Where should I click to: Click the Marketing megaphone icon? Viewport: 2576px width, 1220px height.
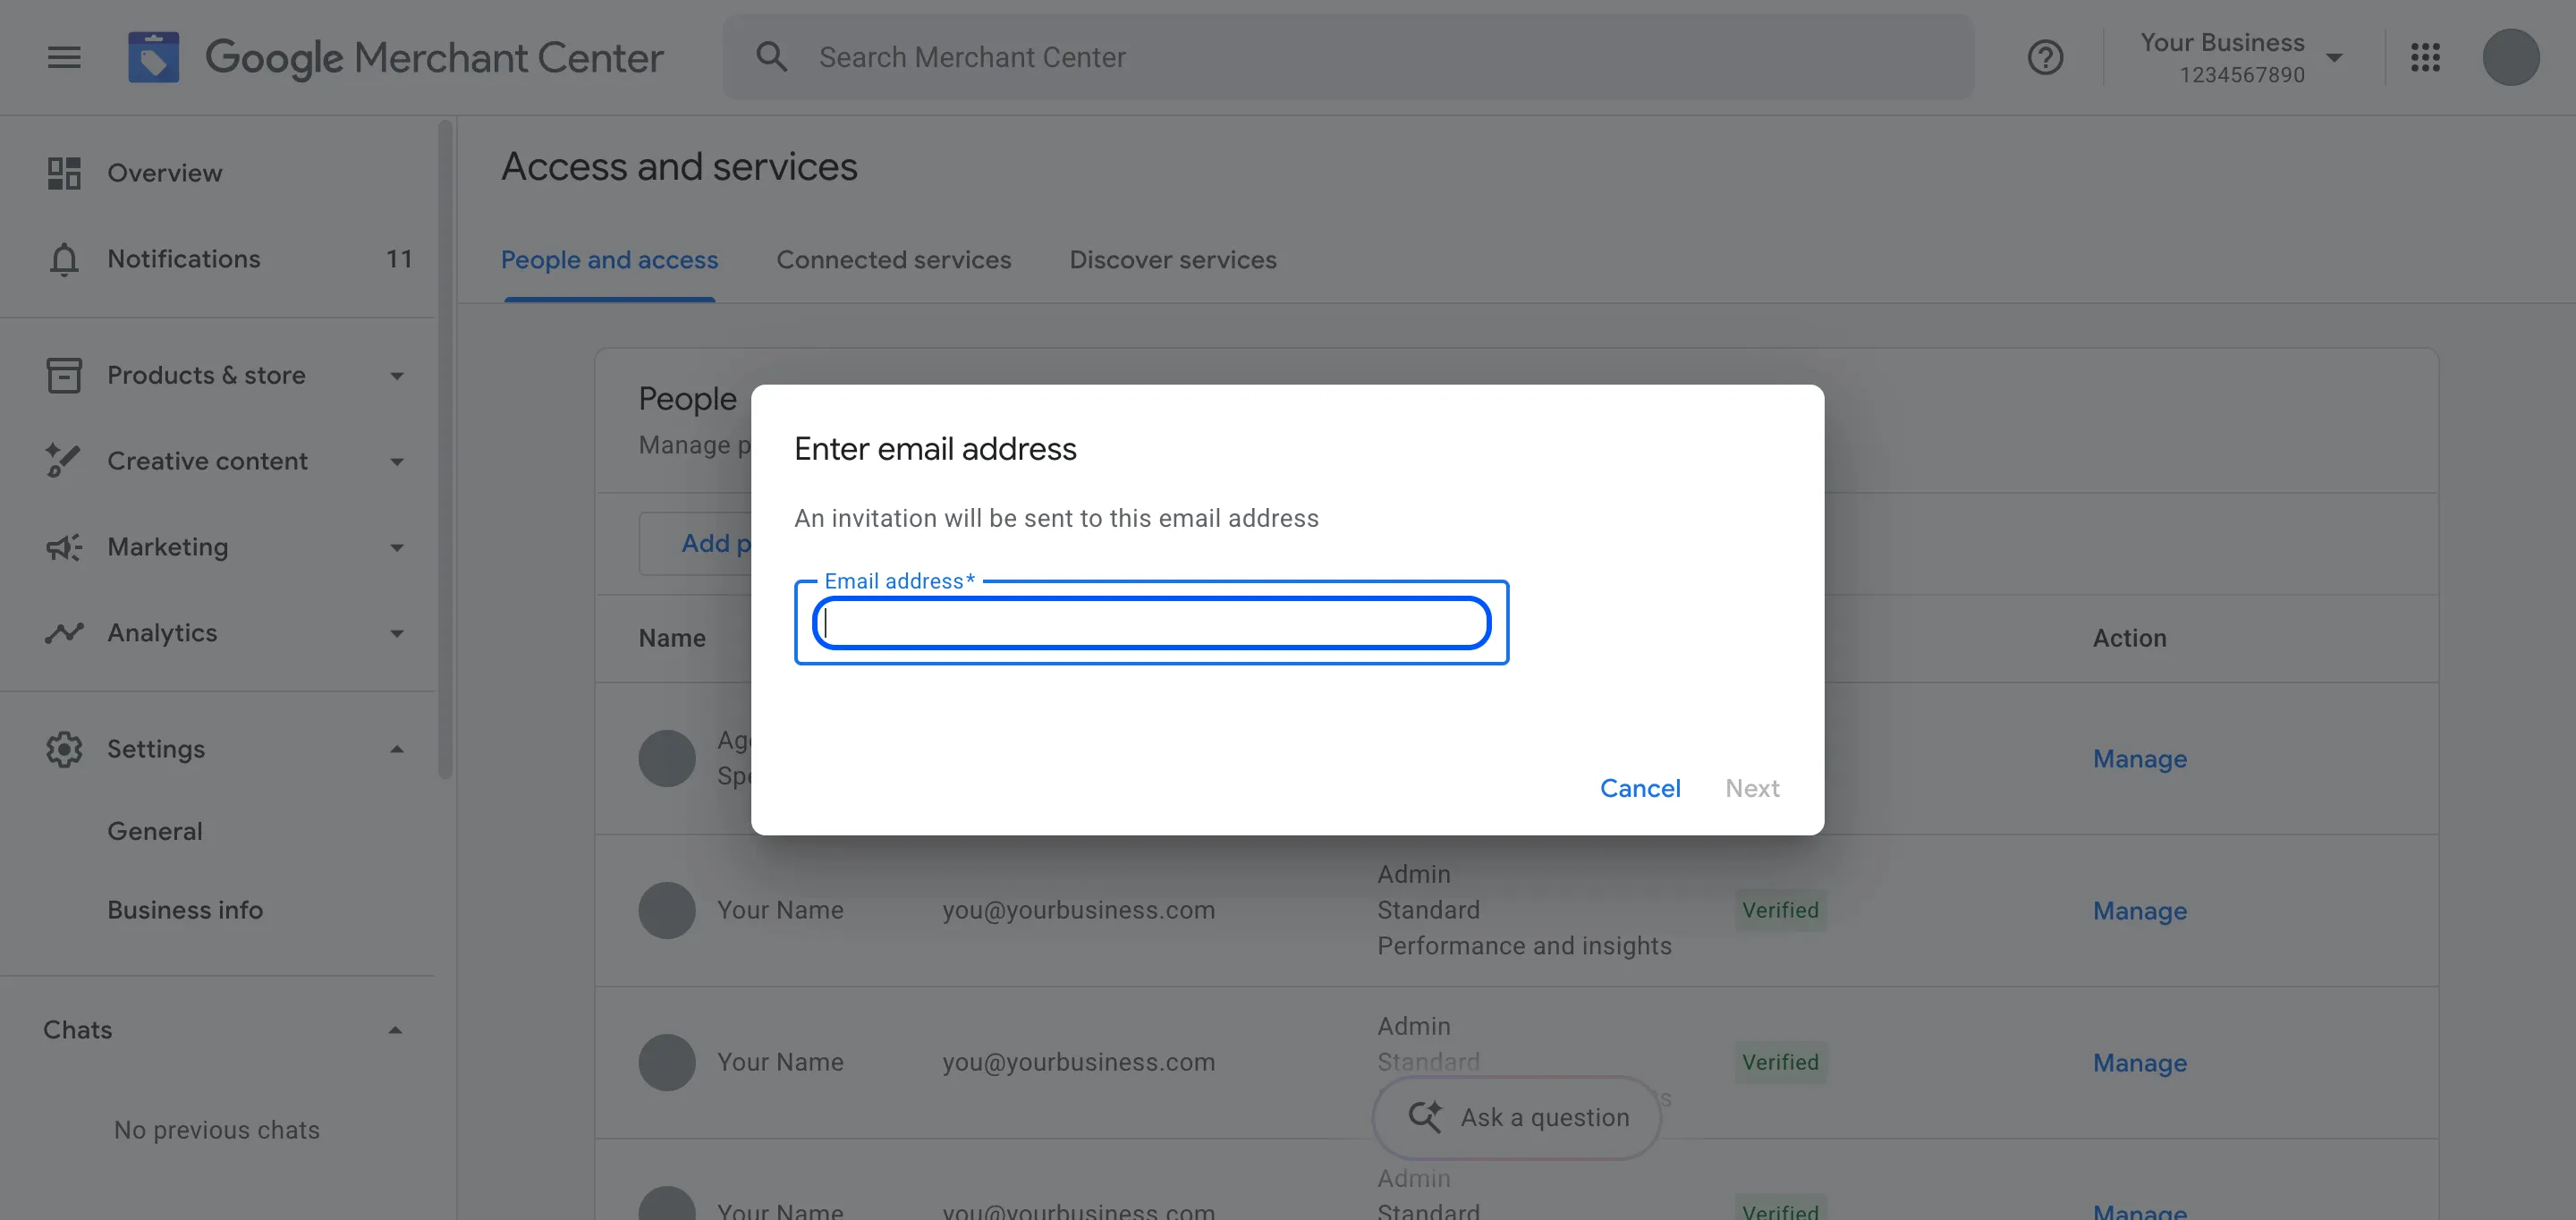pos(64,547)
